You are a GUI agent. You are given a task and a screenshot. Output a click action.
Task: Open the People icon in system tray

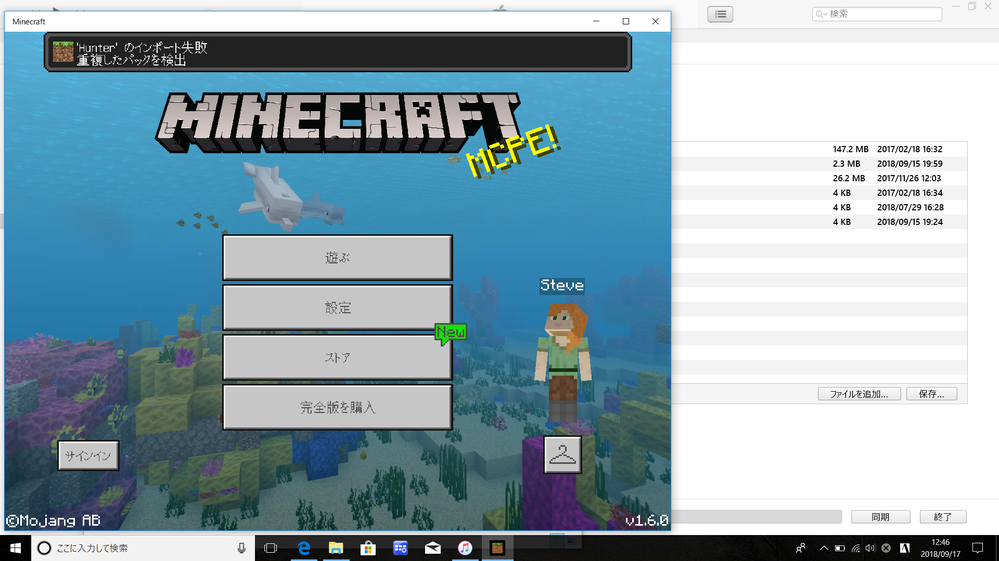pos(801,548)
